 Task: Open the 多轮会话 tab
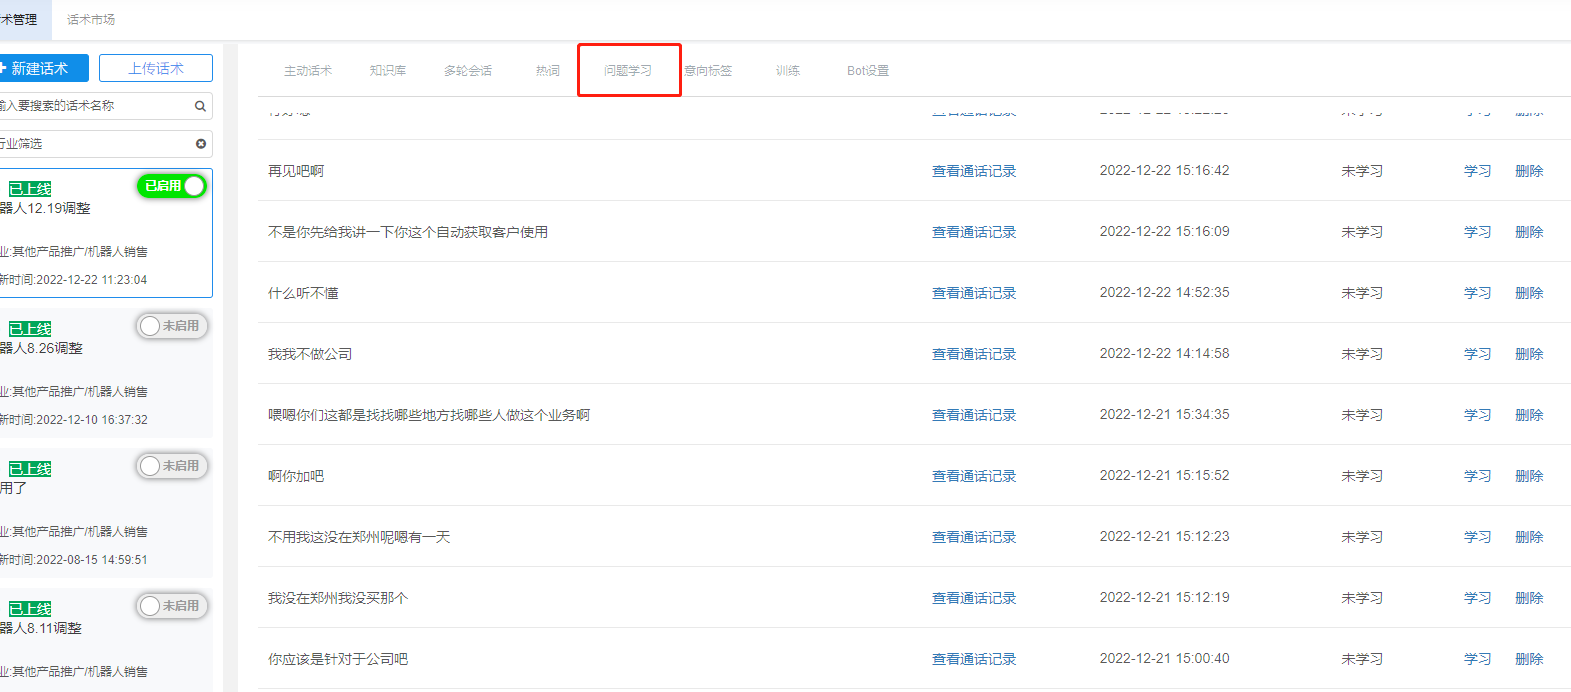468,71
